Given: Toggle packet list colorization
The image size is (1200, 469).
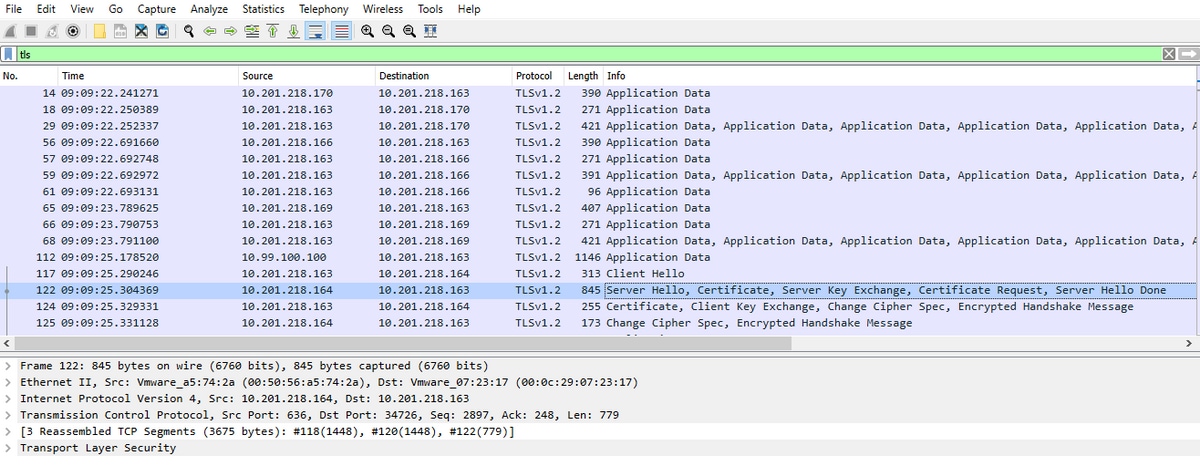Looking at the screenshot, I should click(341, 31).
